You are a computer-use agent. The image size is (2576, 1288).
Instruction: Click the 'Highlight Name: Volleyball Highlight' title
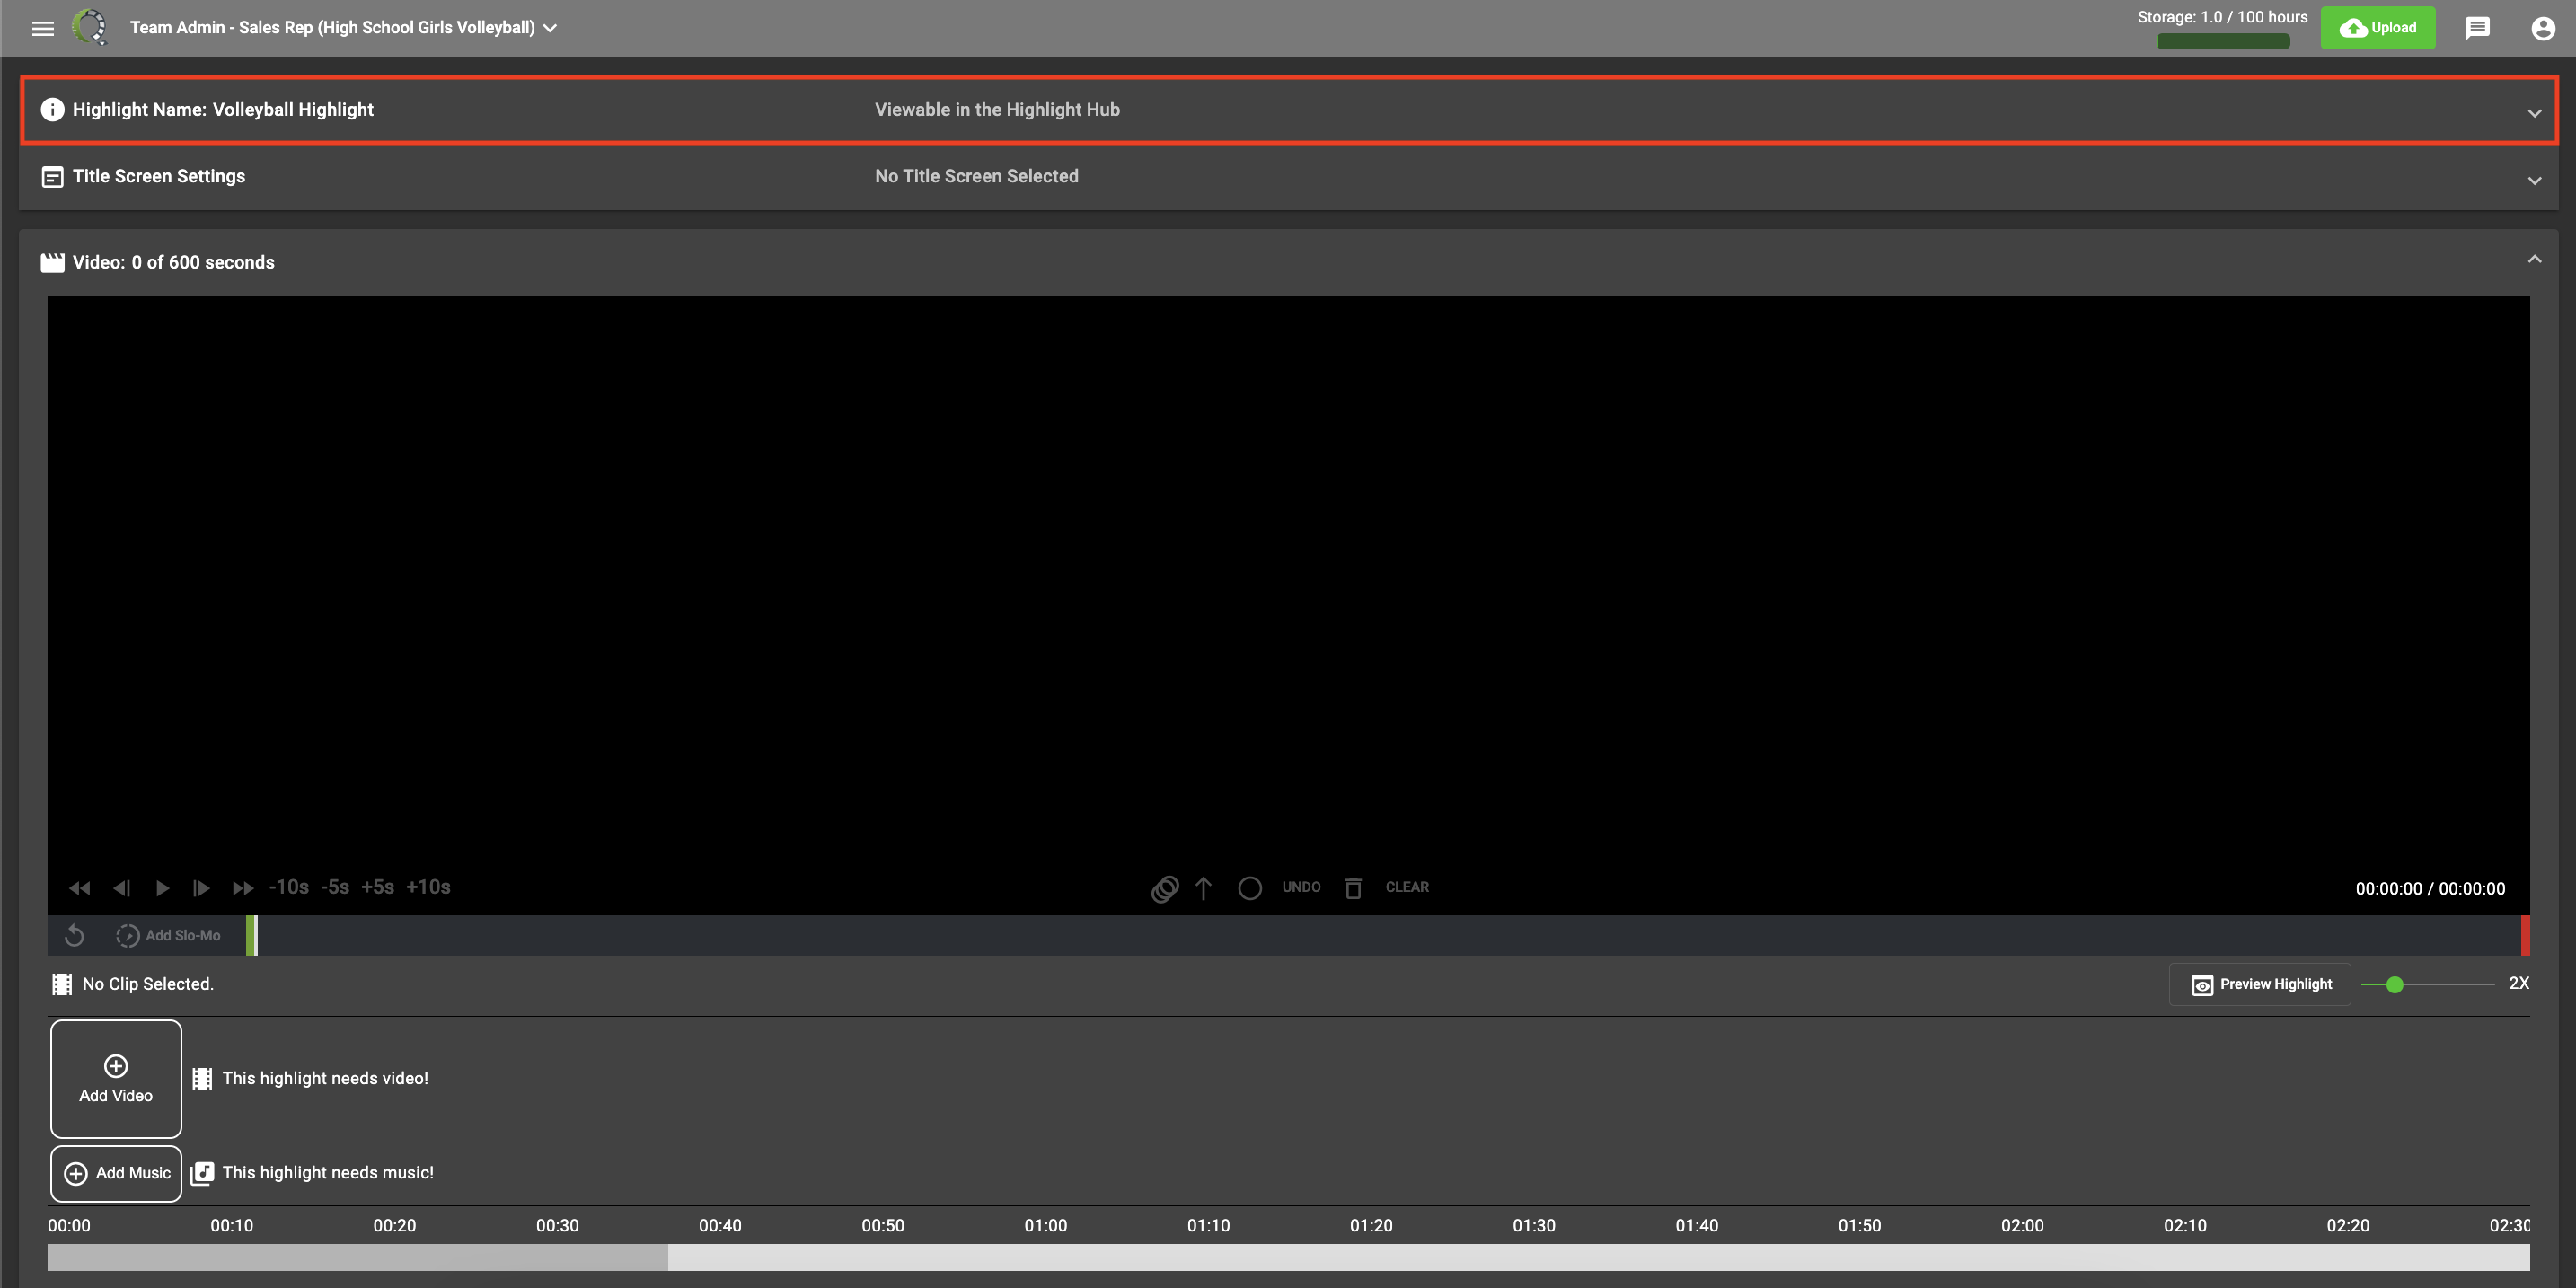click(x=223, y=110)
